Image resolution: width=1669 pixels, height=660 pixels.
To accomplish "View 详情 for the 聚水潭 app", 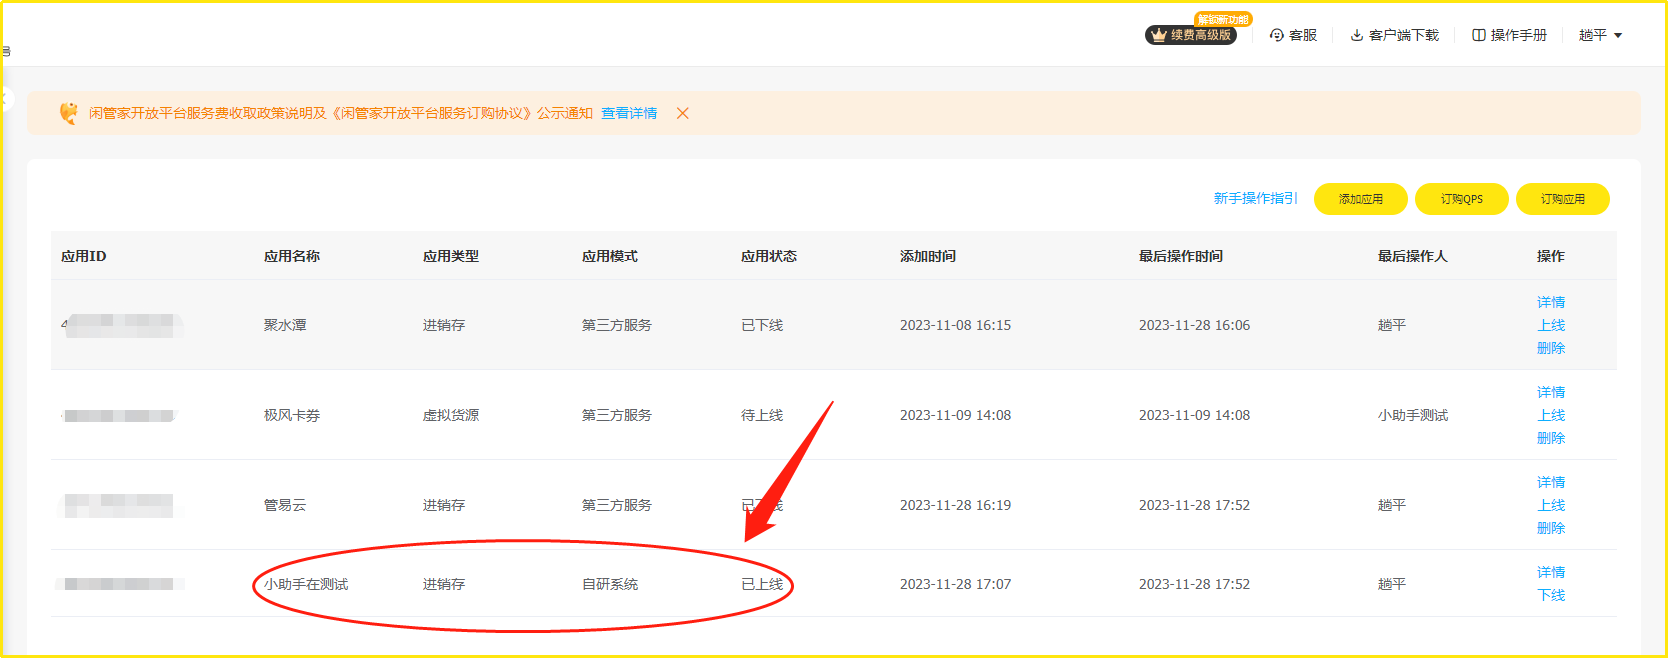I will pos(1550,302).
